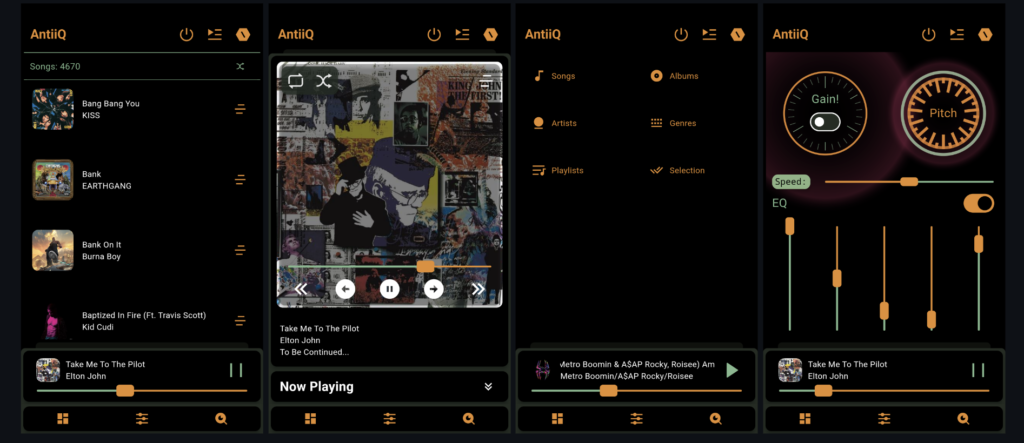Image resolution: width=1024 pixels, height=443 pixels.
Task: Skip to next track with double-arrow
Action: point(478,289)
